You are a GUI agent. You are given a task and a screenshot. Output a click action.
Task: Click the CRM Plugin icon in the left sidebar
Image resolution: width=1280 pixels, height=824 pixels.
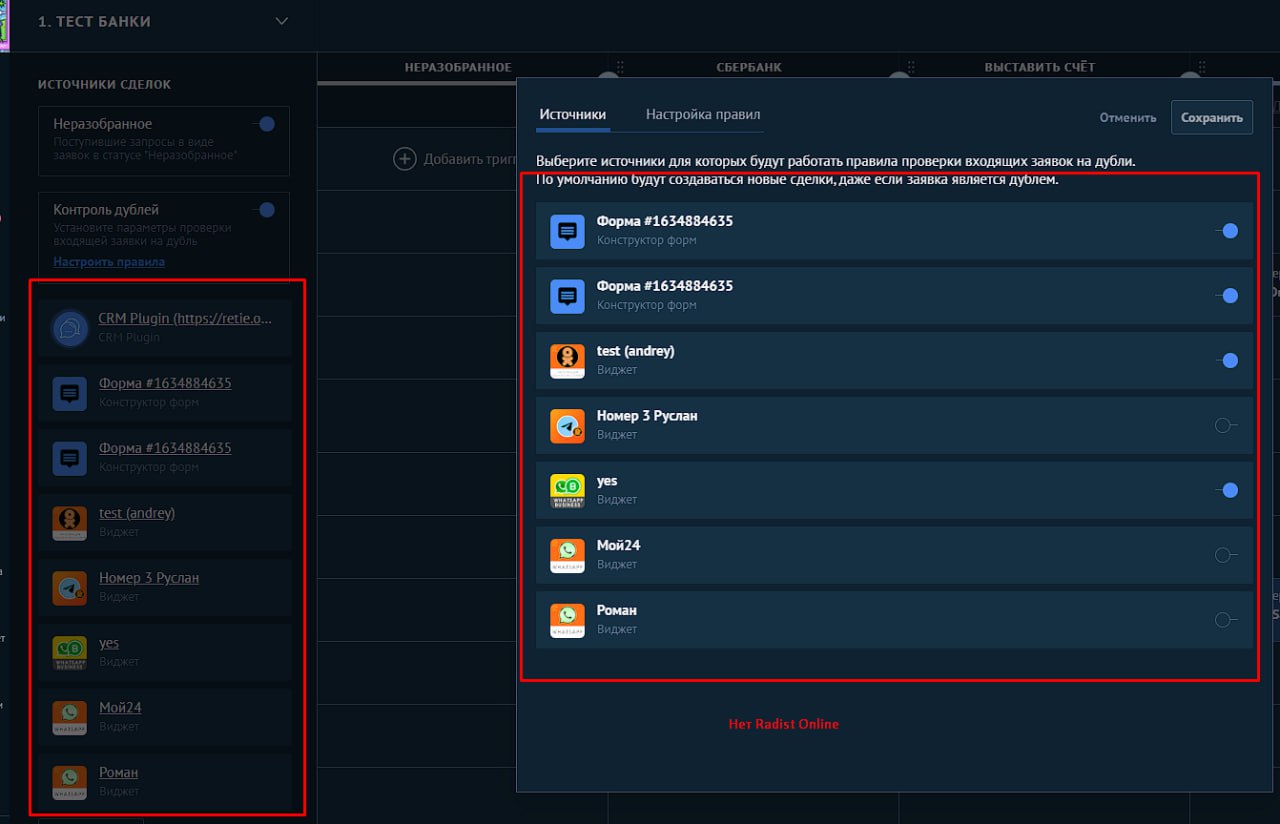pyautogui.click(x=70, y=328)
